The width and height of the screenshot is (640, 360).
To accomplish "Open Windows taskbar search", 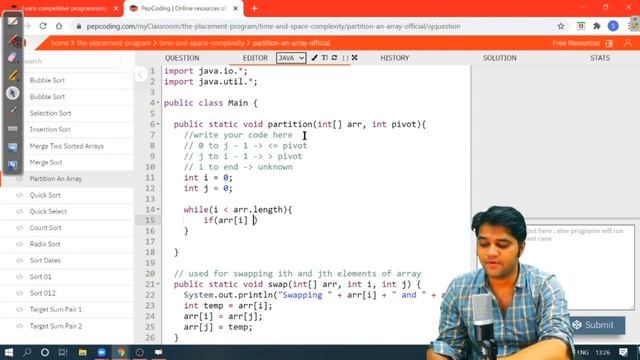I will 27,352.
